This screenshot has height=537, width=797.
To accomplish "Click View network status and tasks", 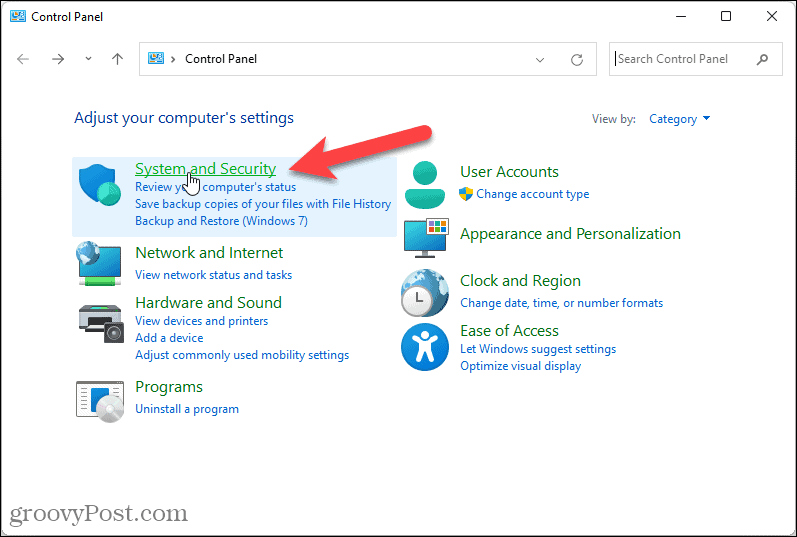I will (213, 275).
